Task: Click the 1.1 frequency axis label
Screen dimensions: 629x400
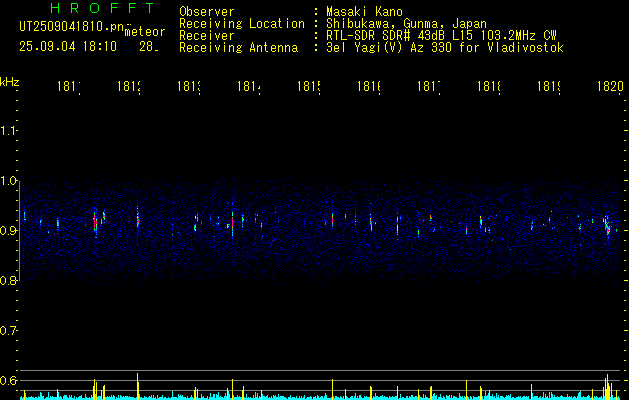Action: (9, 130)
